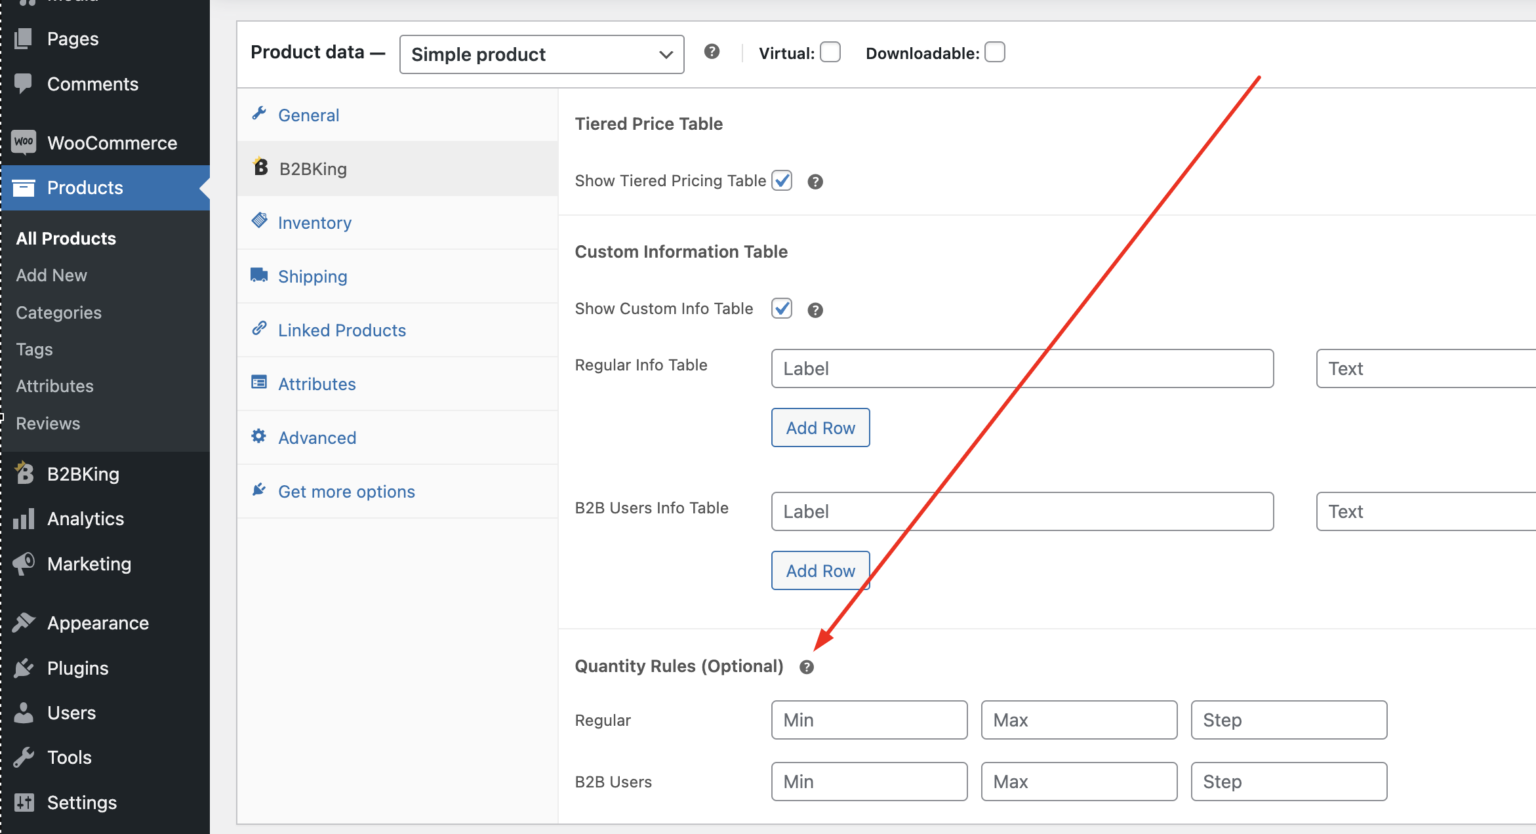Open the B2B Users Info Table Text dropdown
The image size is (1536, 834).
(x=1424, y=511)
